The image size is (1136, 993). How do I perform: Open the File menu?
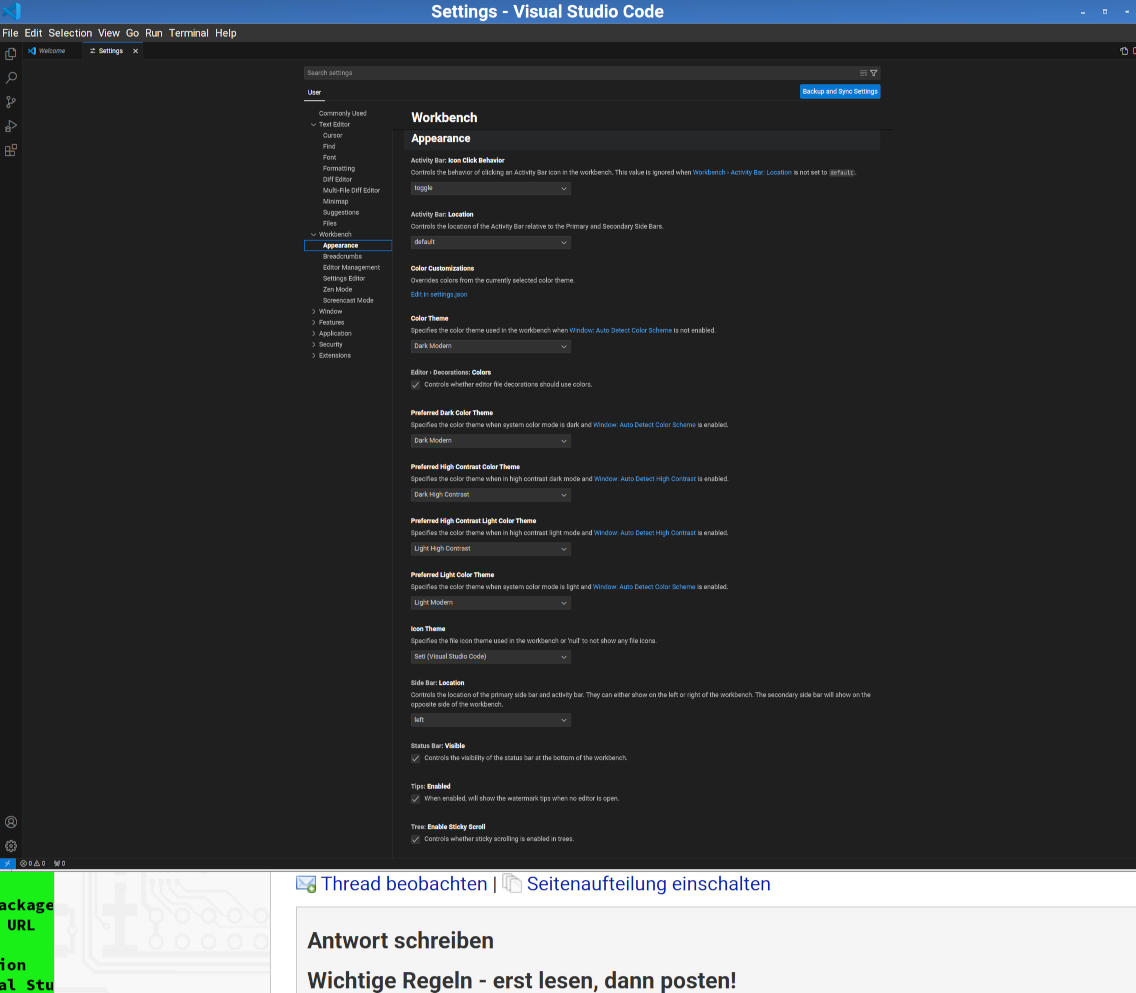point(10,33)
